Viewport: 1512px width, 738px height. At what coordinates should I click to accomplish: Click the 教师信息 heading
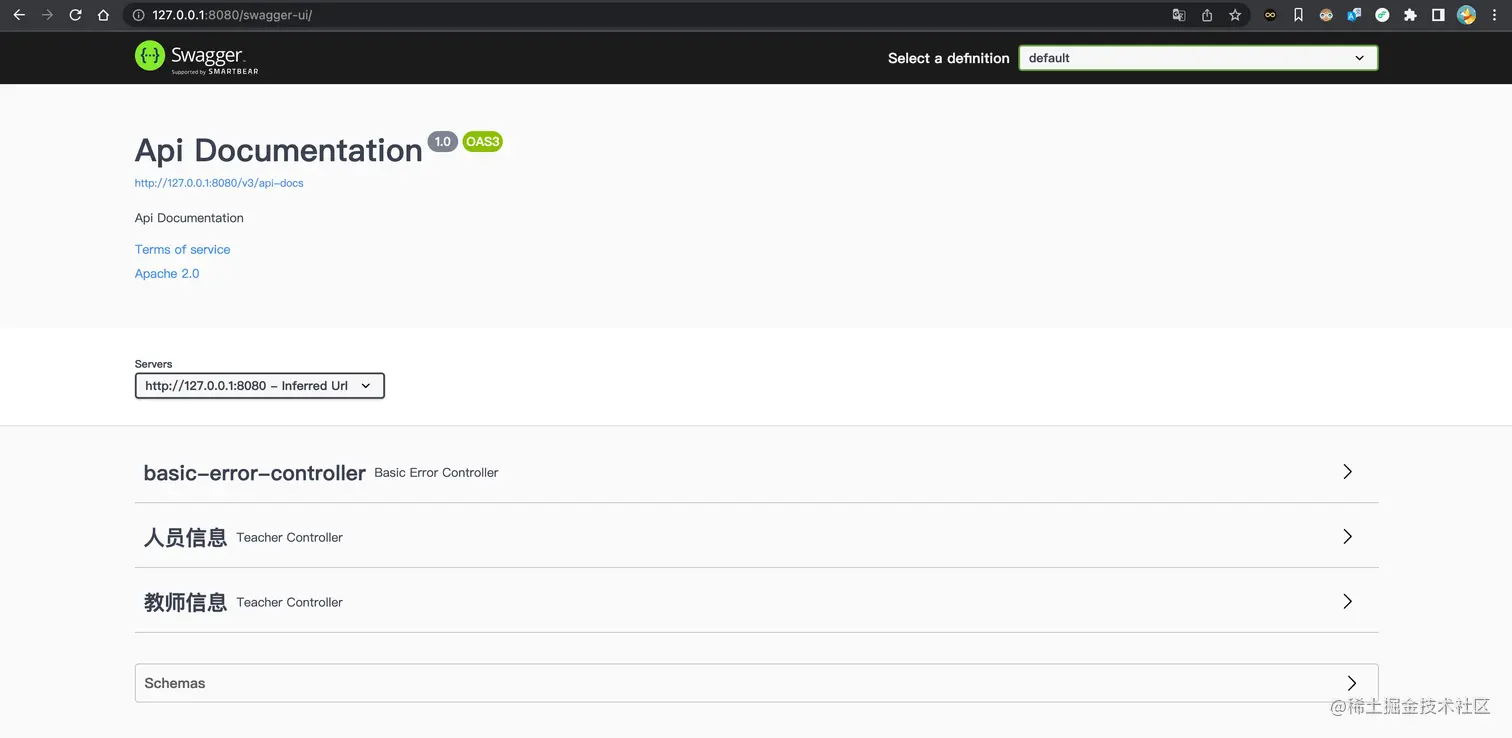185,603
